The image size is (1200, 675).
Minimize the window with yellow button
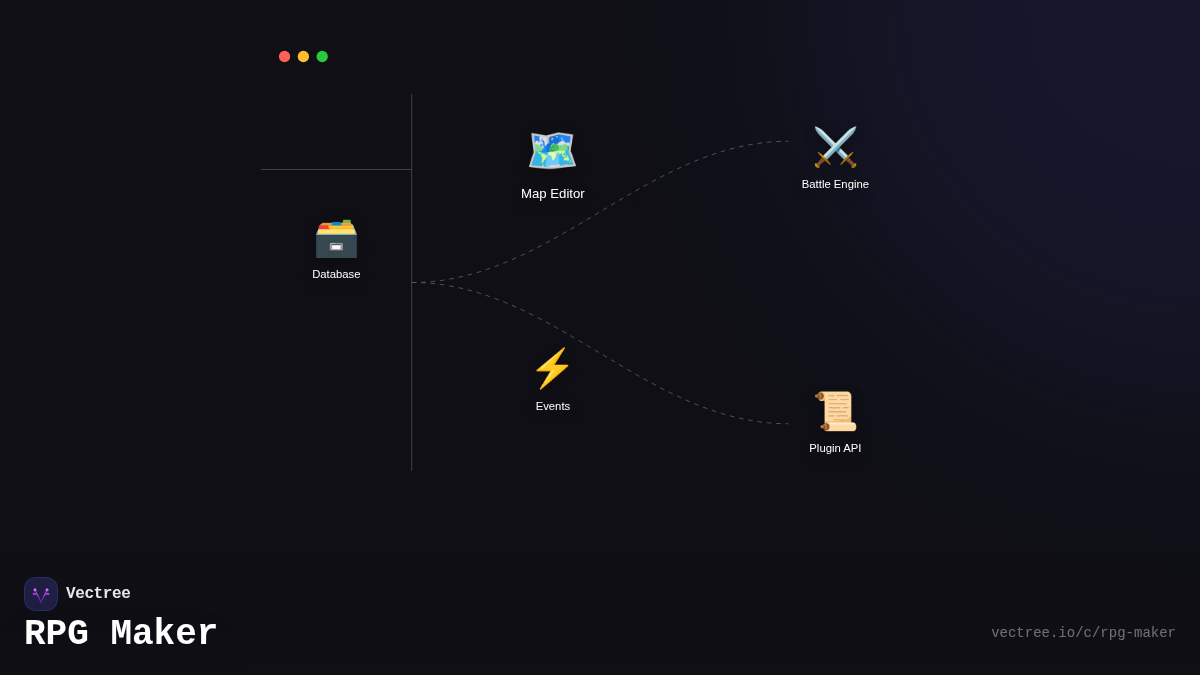303,57
